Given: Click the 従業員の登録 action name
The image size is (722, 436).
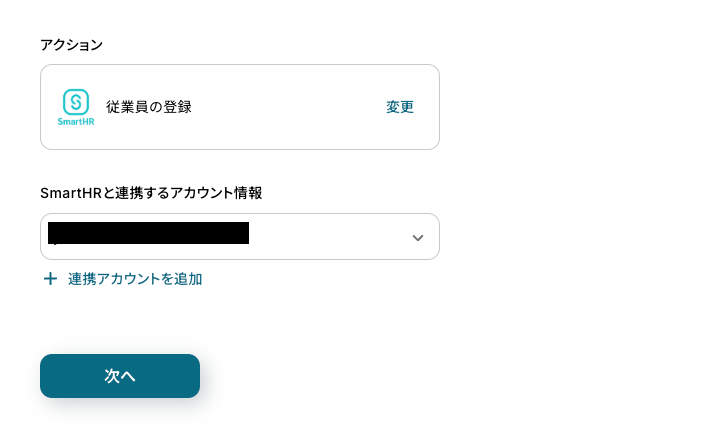Looking at the screenshot, I should (x=149, y=107).
